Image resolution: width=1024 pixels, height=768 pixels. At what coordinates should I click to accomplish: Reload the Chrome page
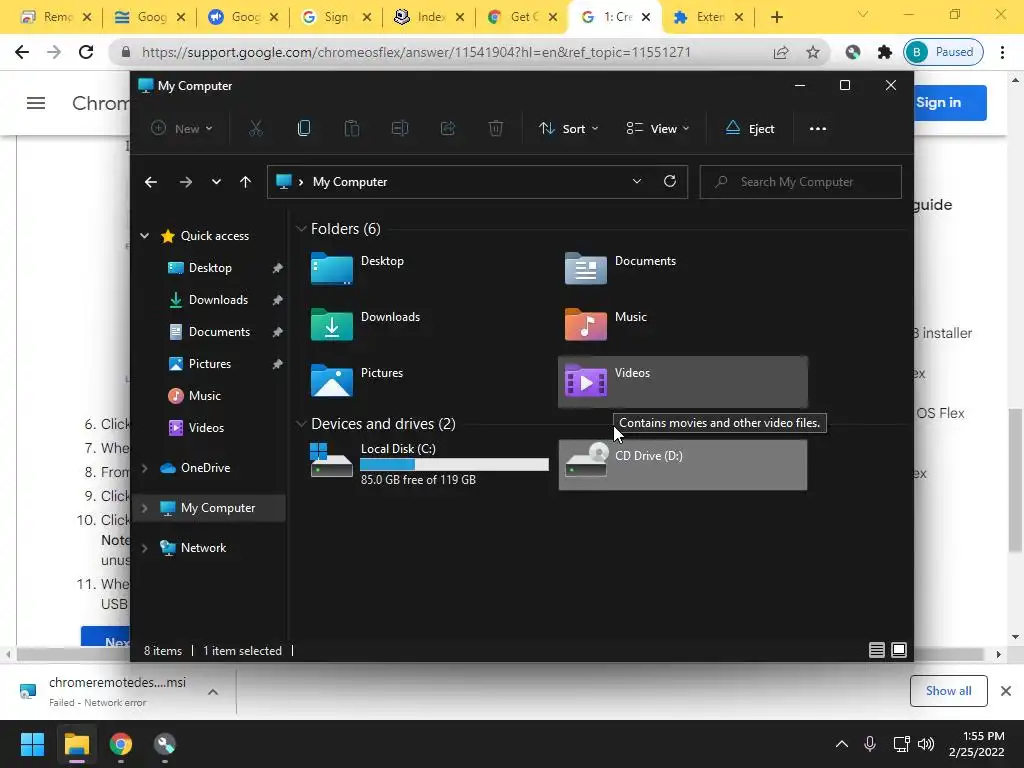pyautogui.click(x=86, y=52)
